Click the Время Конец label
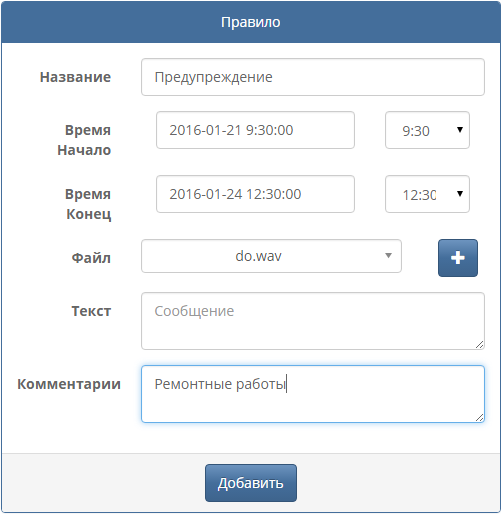 [x=88, y=204]
